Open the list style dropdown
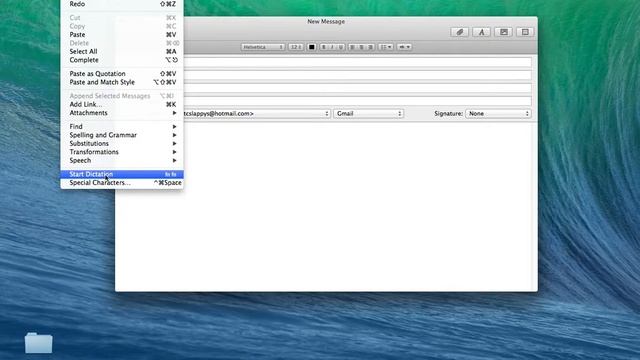 click(386, 47)
